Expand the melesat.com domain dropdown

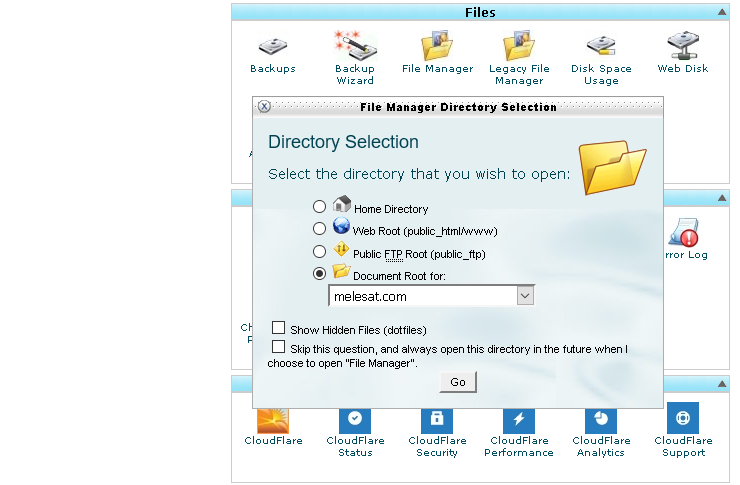(x=525, y=296)
